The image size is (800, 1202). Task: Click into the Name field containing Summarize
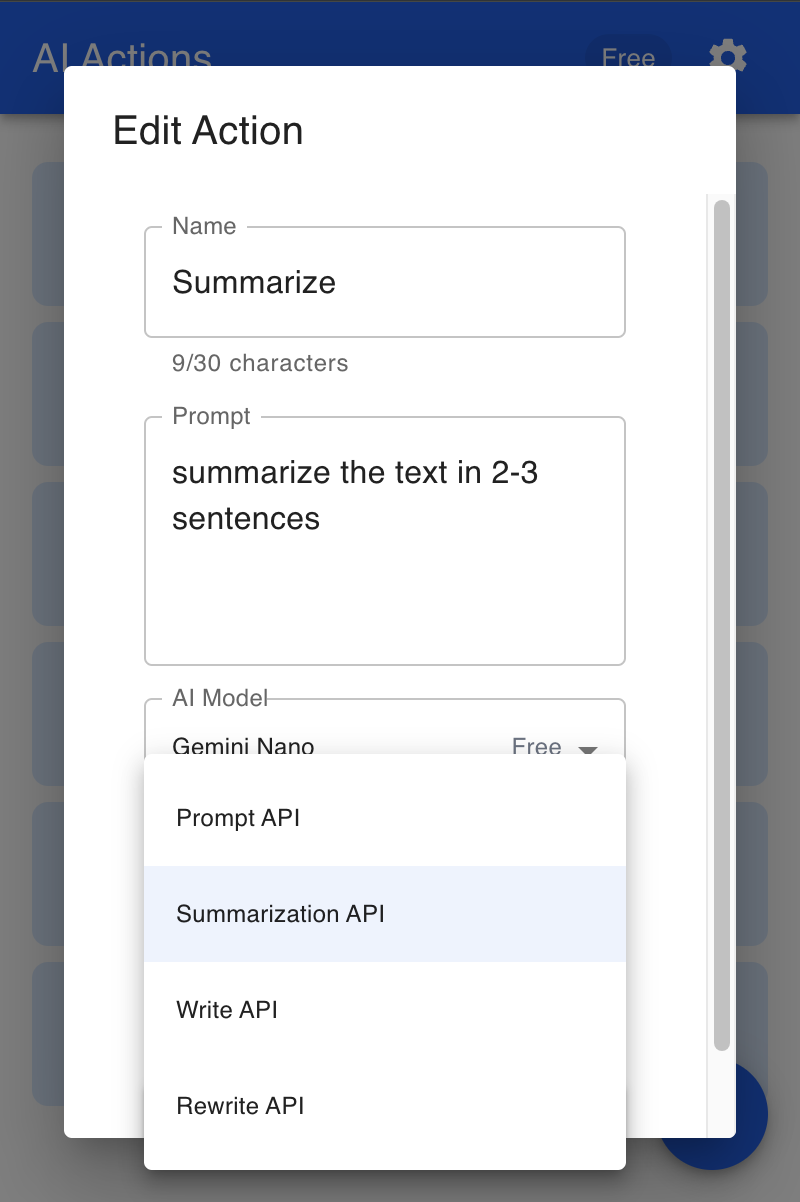384,283
